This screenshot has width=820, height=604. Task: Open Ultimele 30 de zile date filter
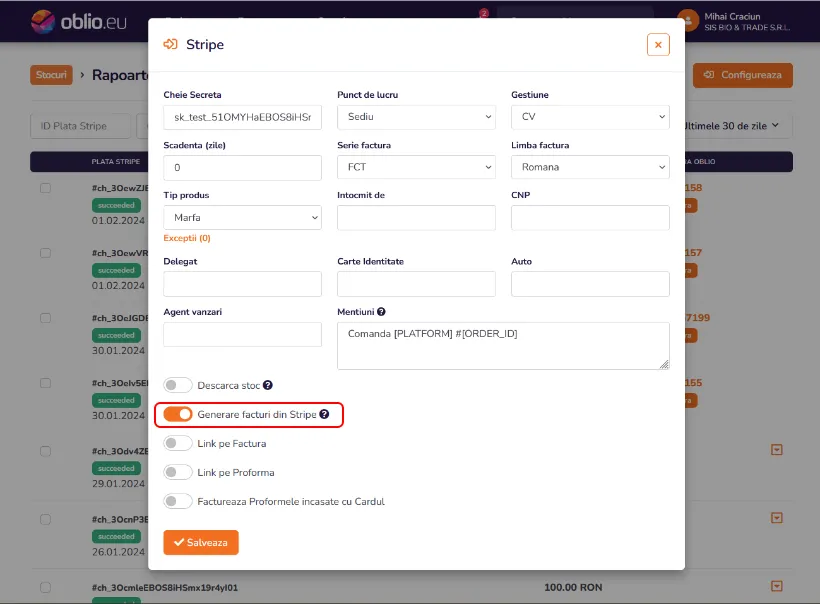pos(732,126)
